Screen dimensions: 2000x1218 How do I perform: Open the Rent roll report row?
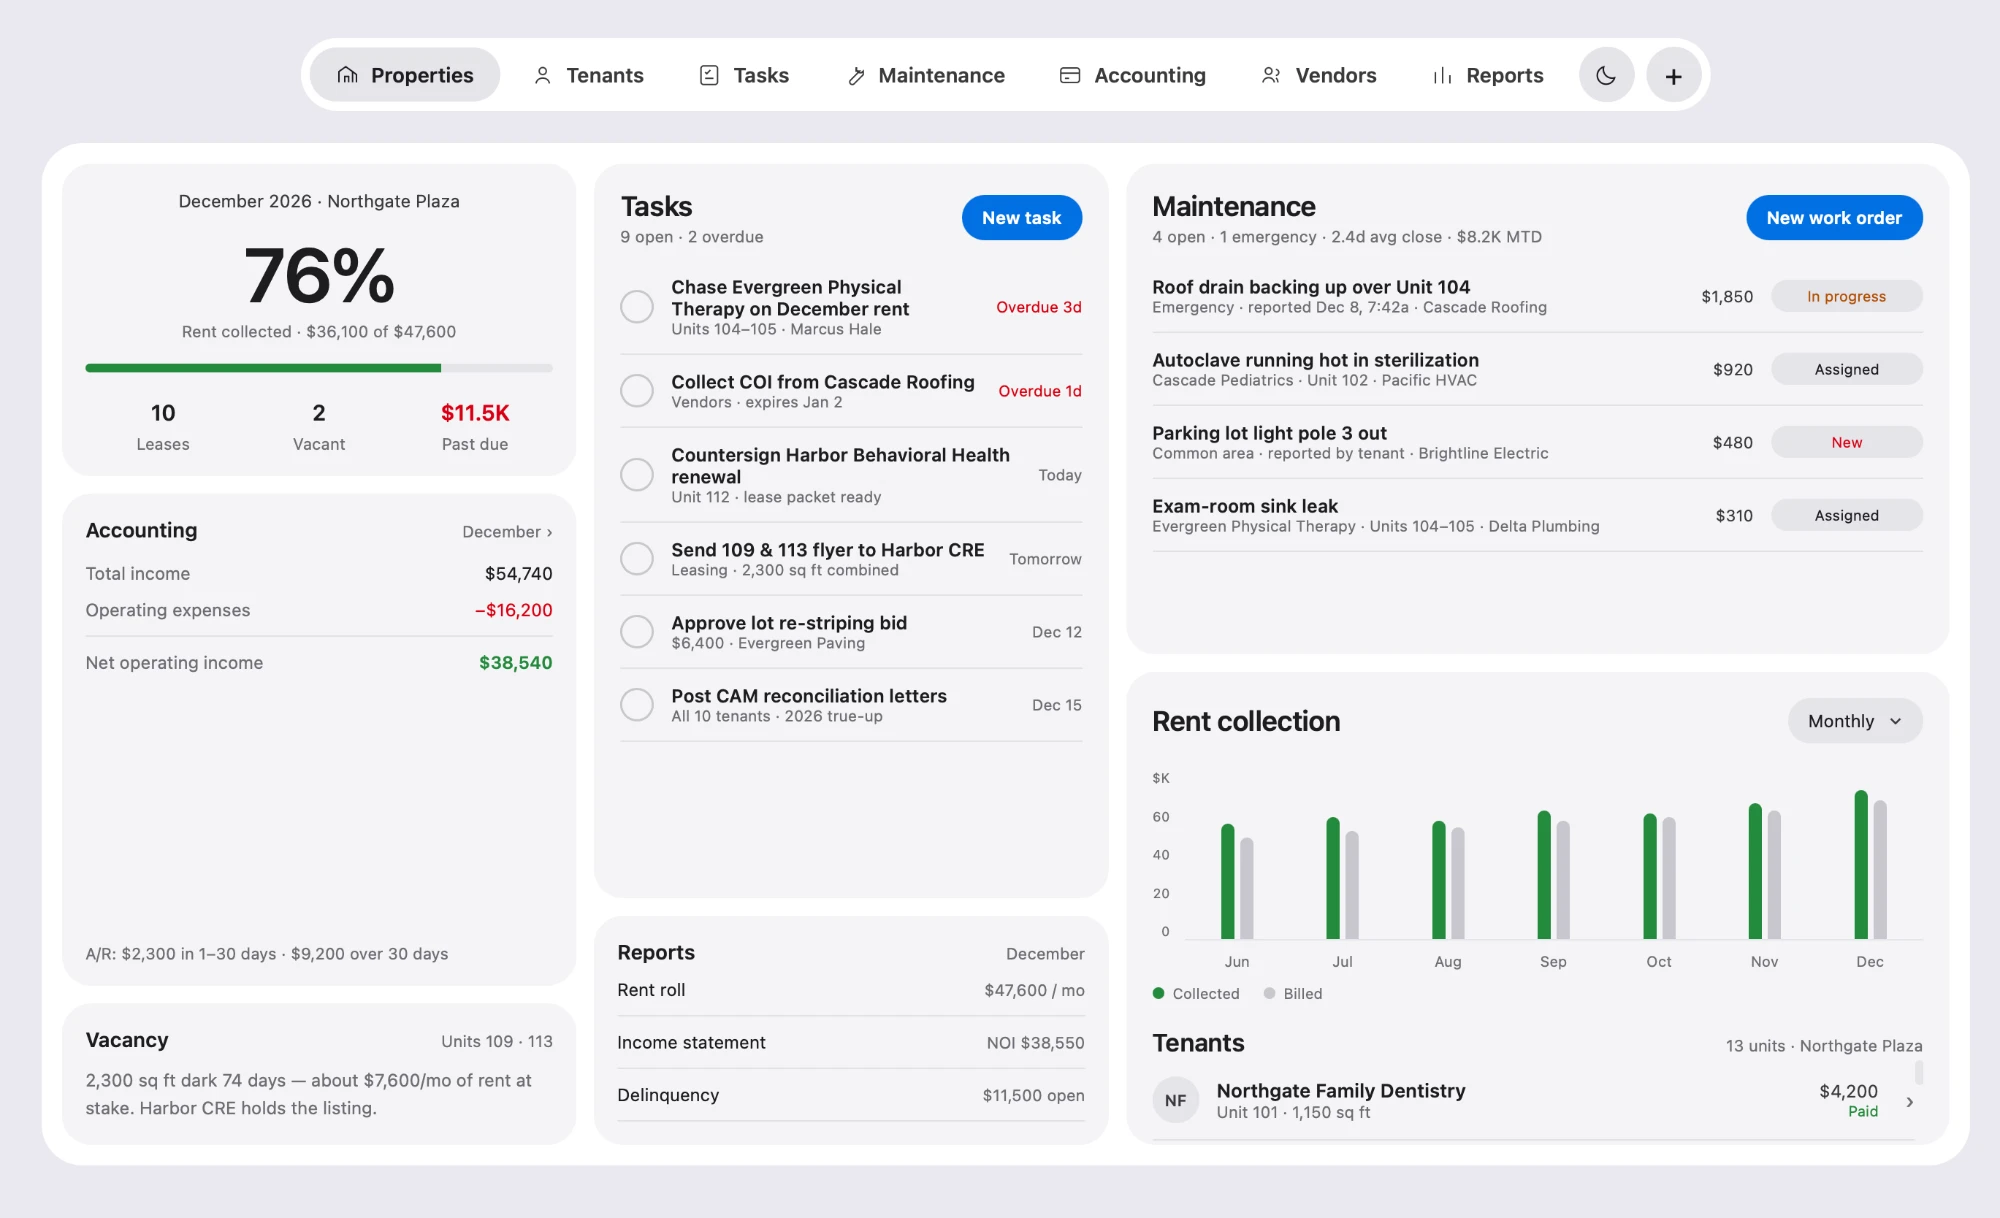tap(851, 990)
